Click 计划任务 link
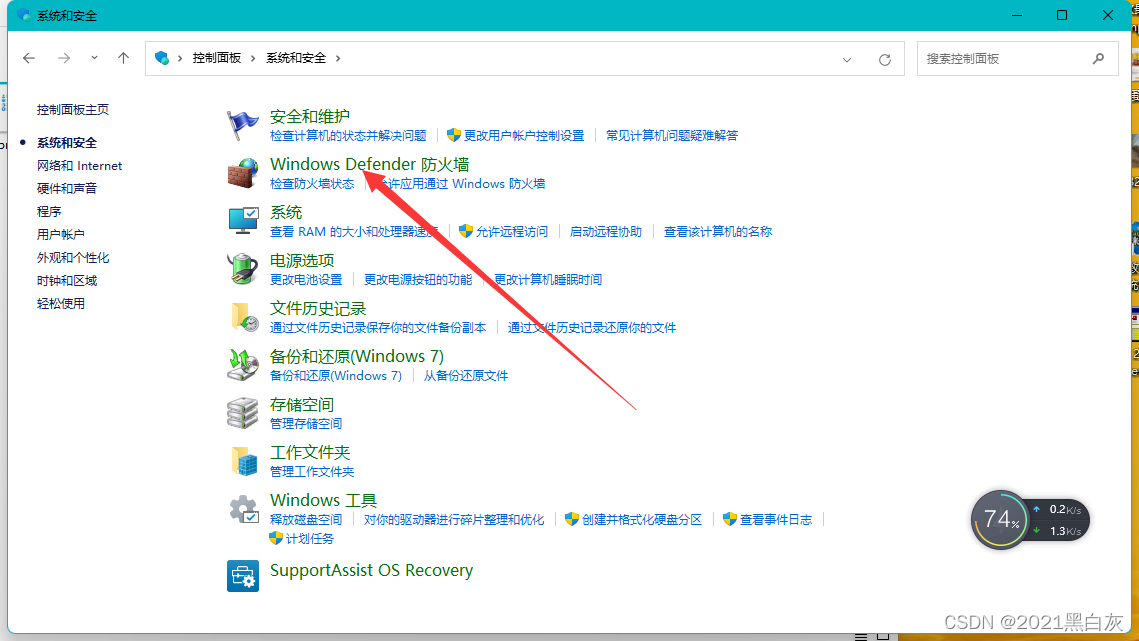 (309, 539)
